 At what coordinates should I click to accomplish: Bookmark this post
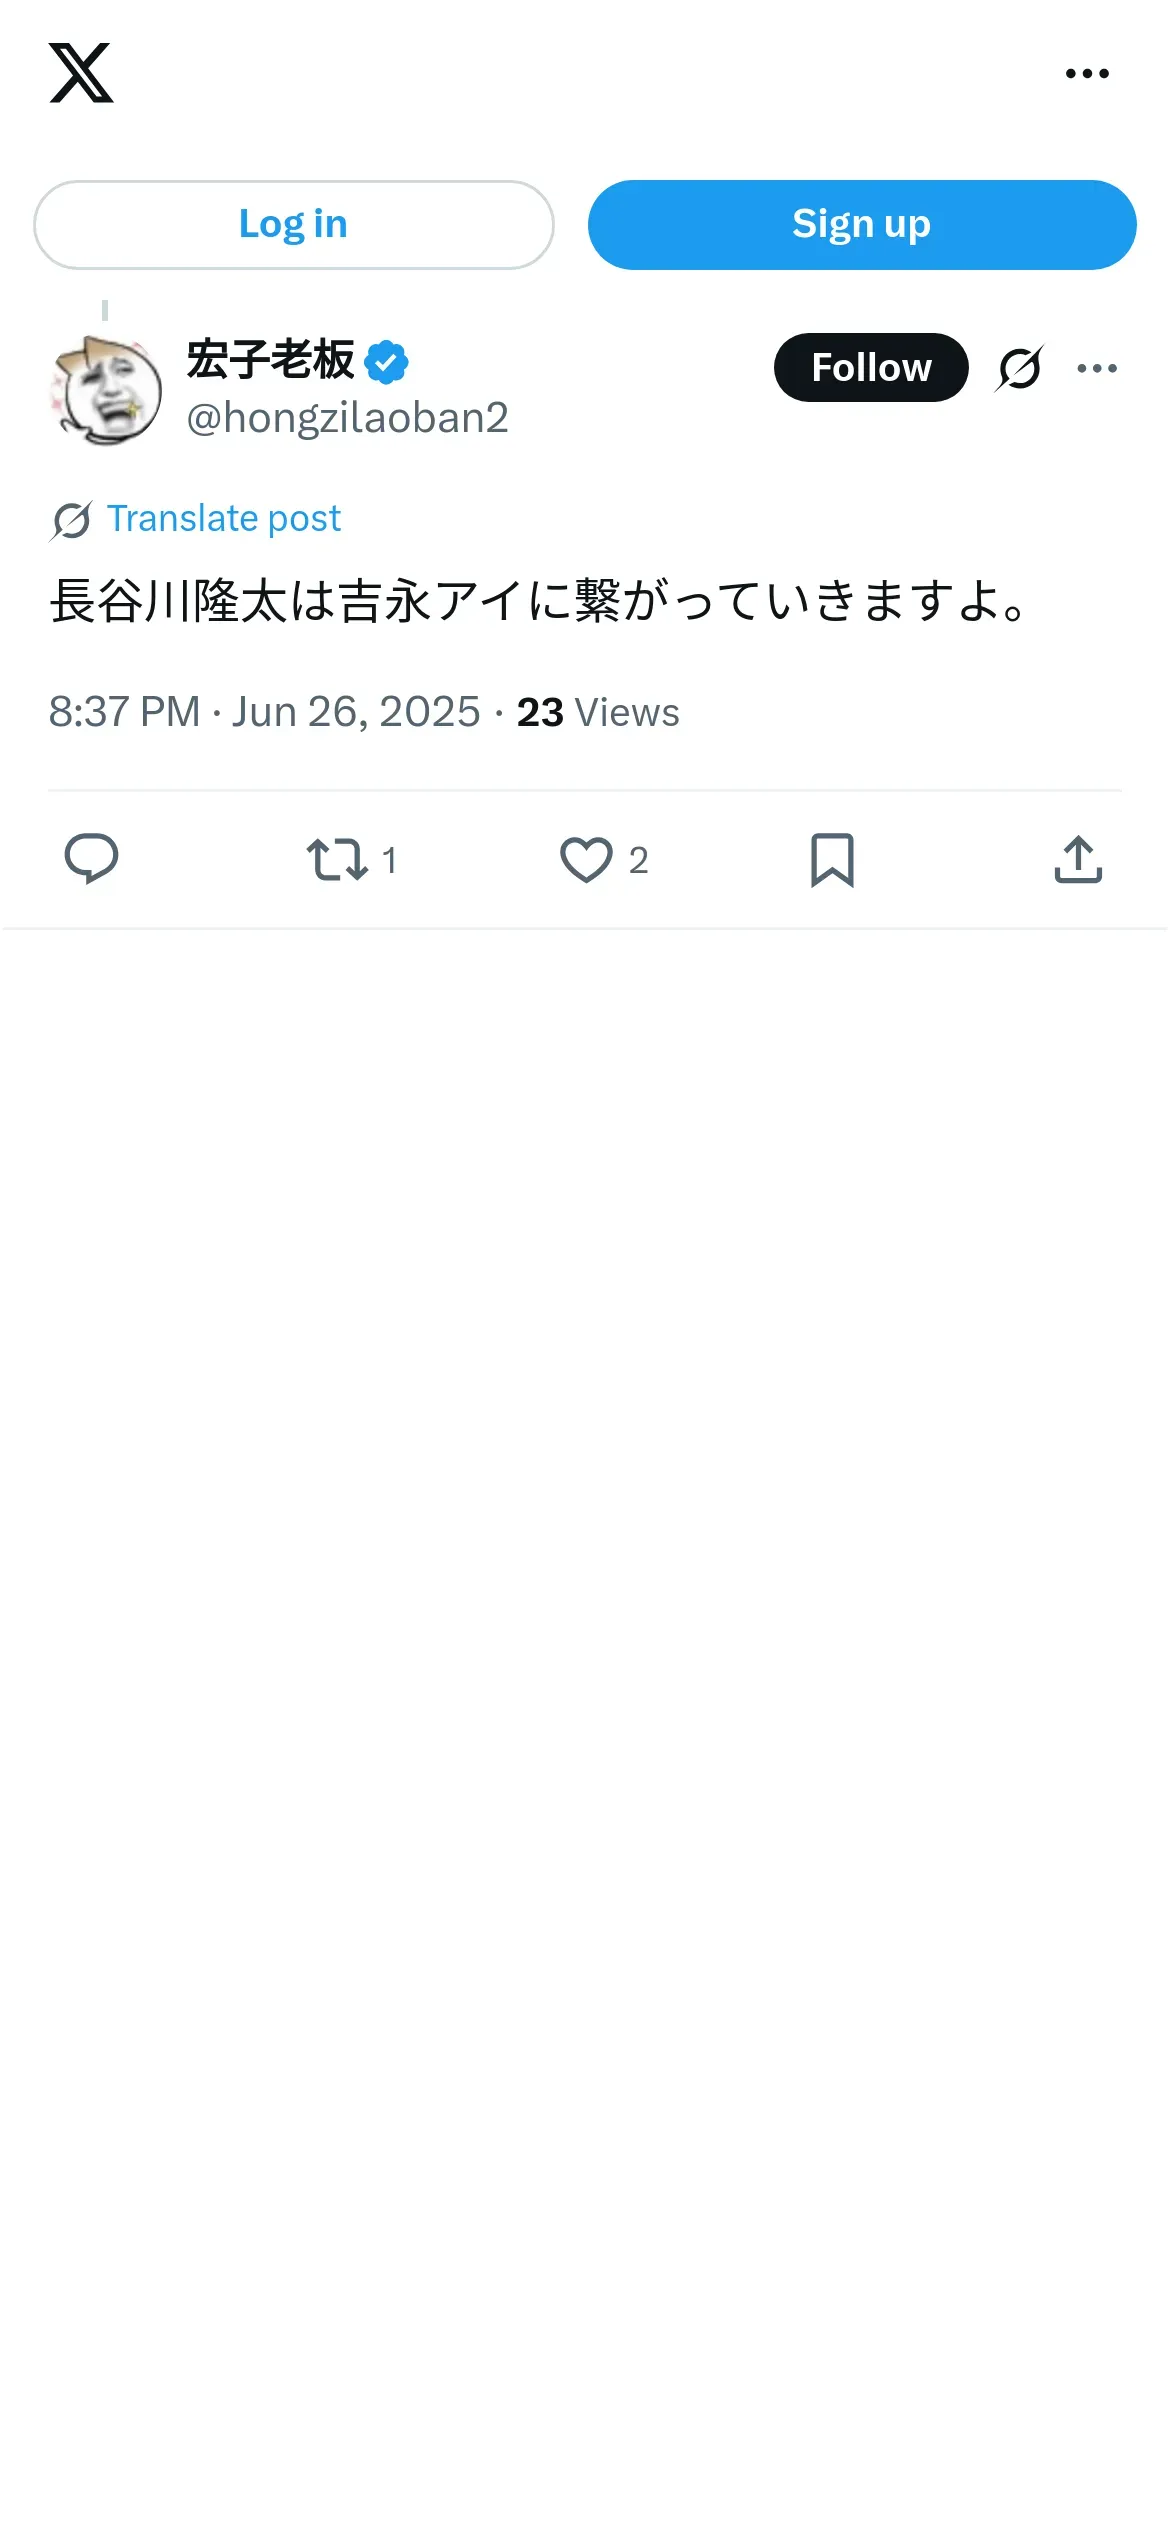click(832, 859)
